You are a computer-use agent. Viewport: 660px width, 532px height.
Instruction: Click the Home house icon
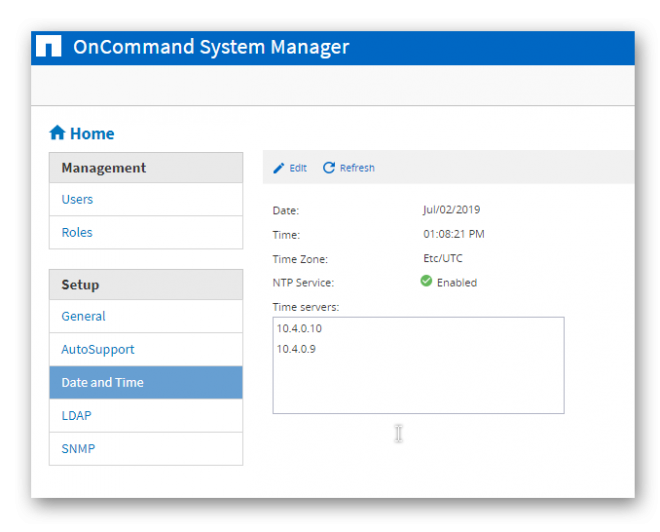click(x=57, y=133)
